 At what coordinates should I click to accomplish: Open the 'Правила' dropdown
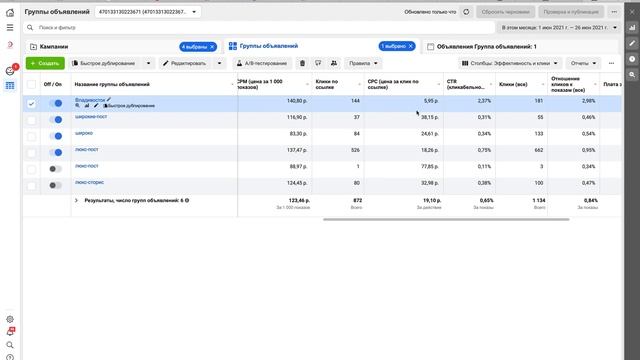(363, 63)
